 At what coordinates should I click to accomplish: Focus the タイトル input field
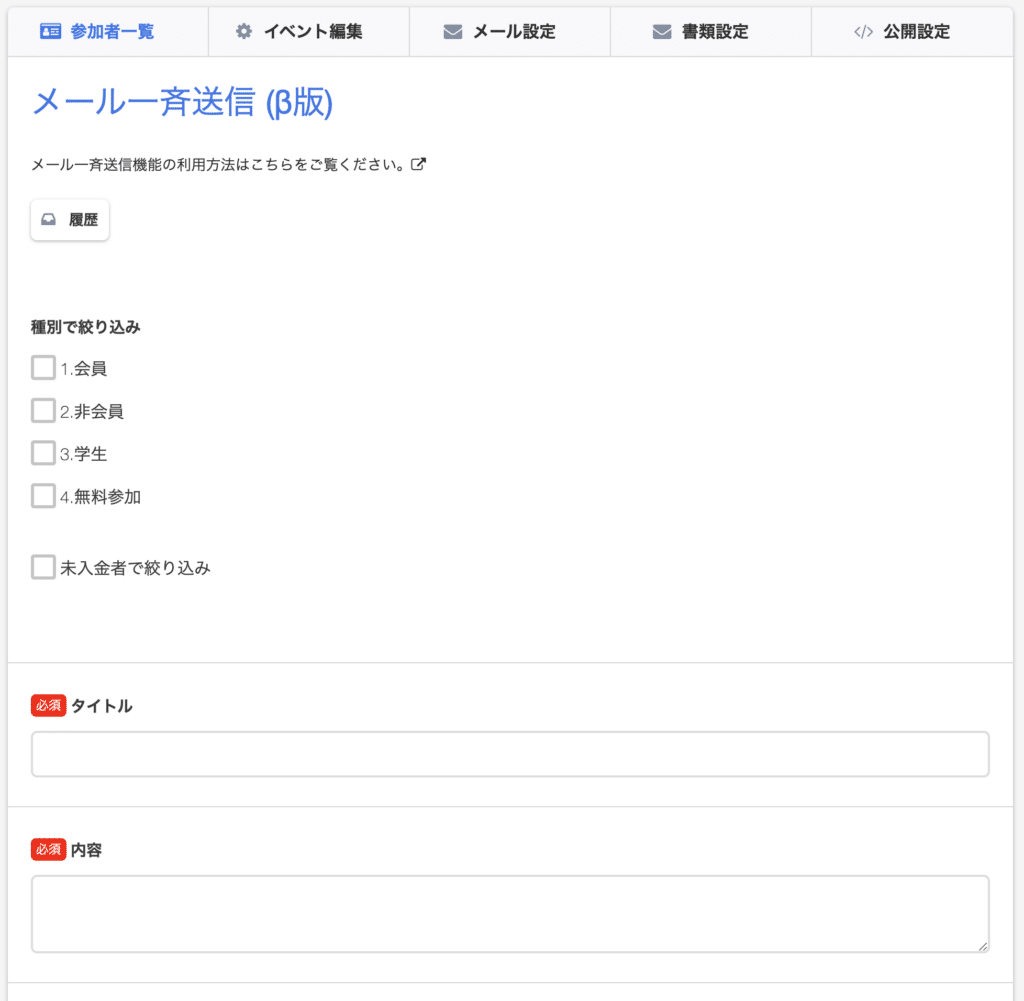510,754
